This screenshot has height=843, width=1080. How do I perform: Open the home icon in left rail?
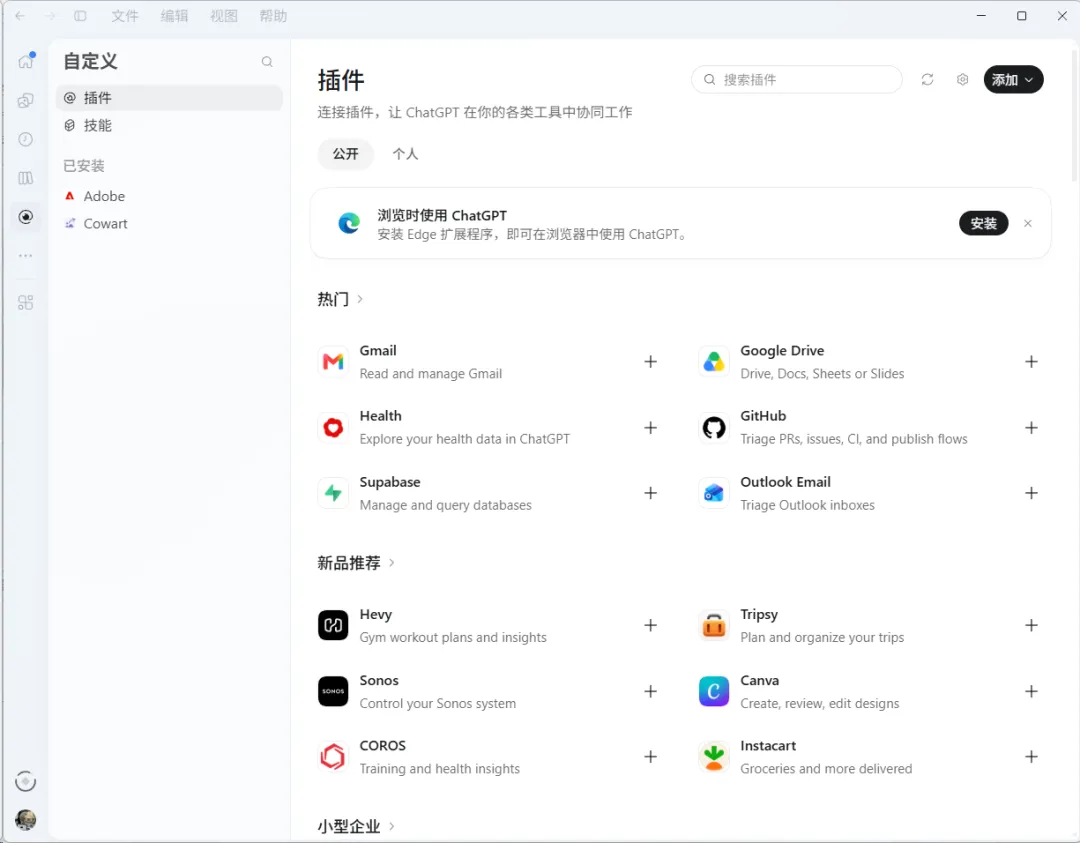tap(25, 61)
